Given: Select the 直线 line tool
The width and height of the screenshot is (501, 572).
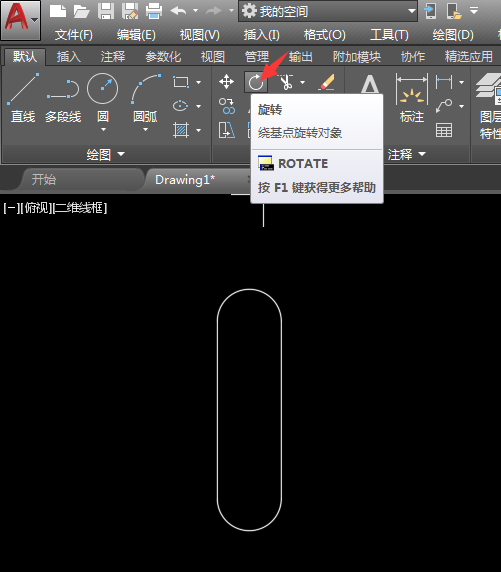Looking at the screenshot, I should pyautogui.click(x=23, y=98).
